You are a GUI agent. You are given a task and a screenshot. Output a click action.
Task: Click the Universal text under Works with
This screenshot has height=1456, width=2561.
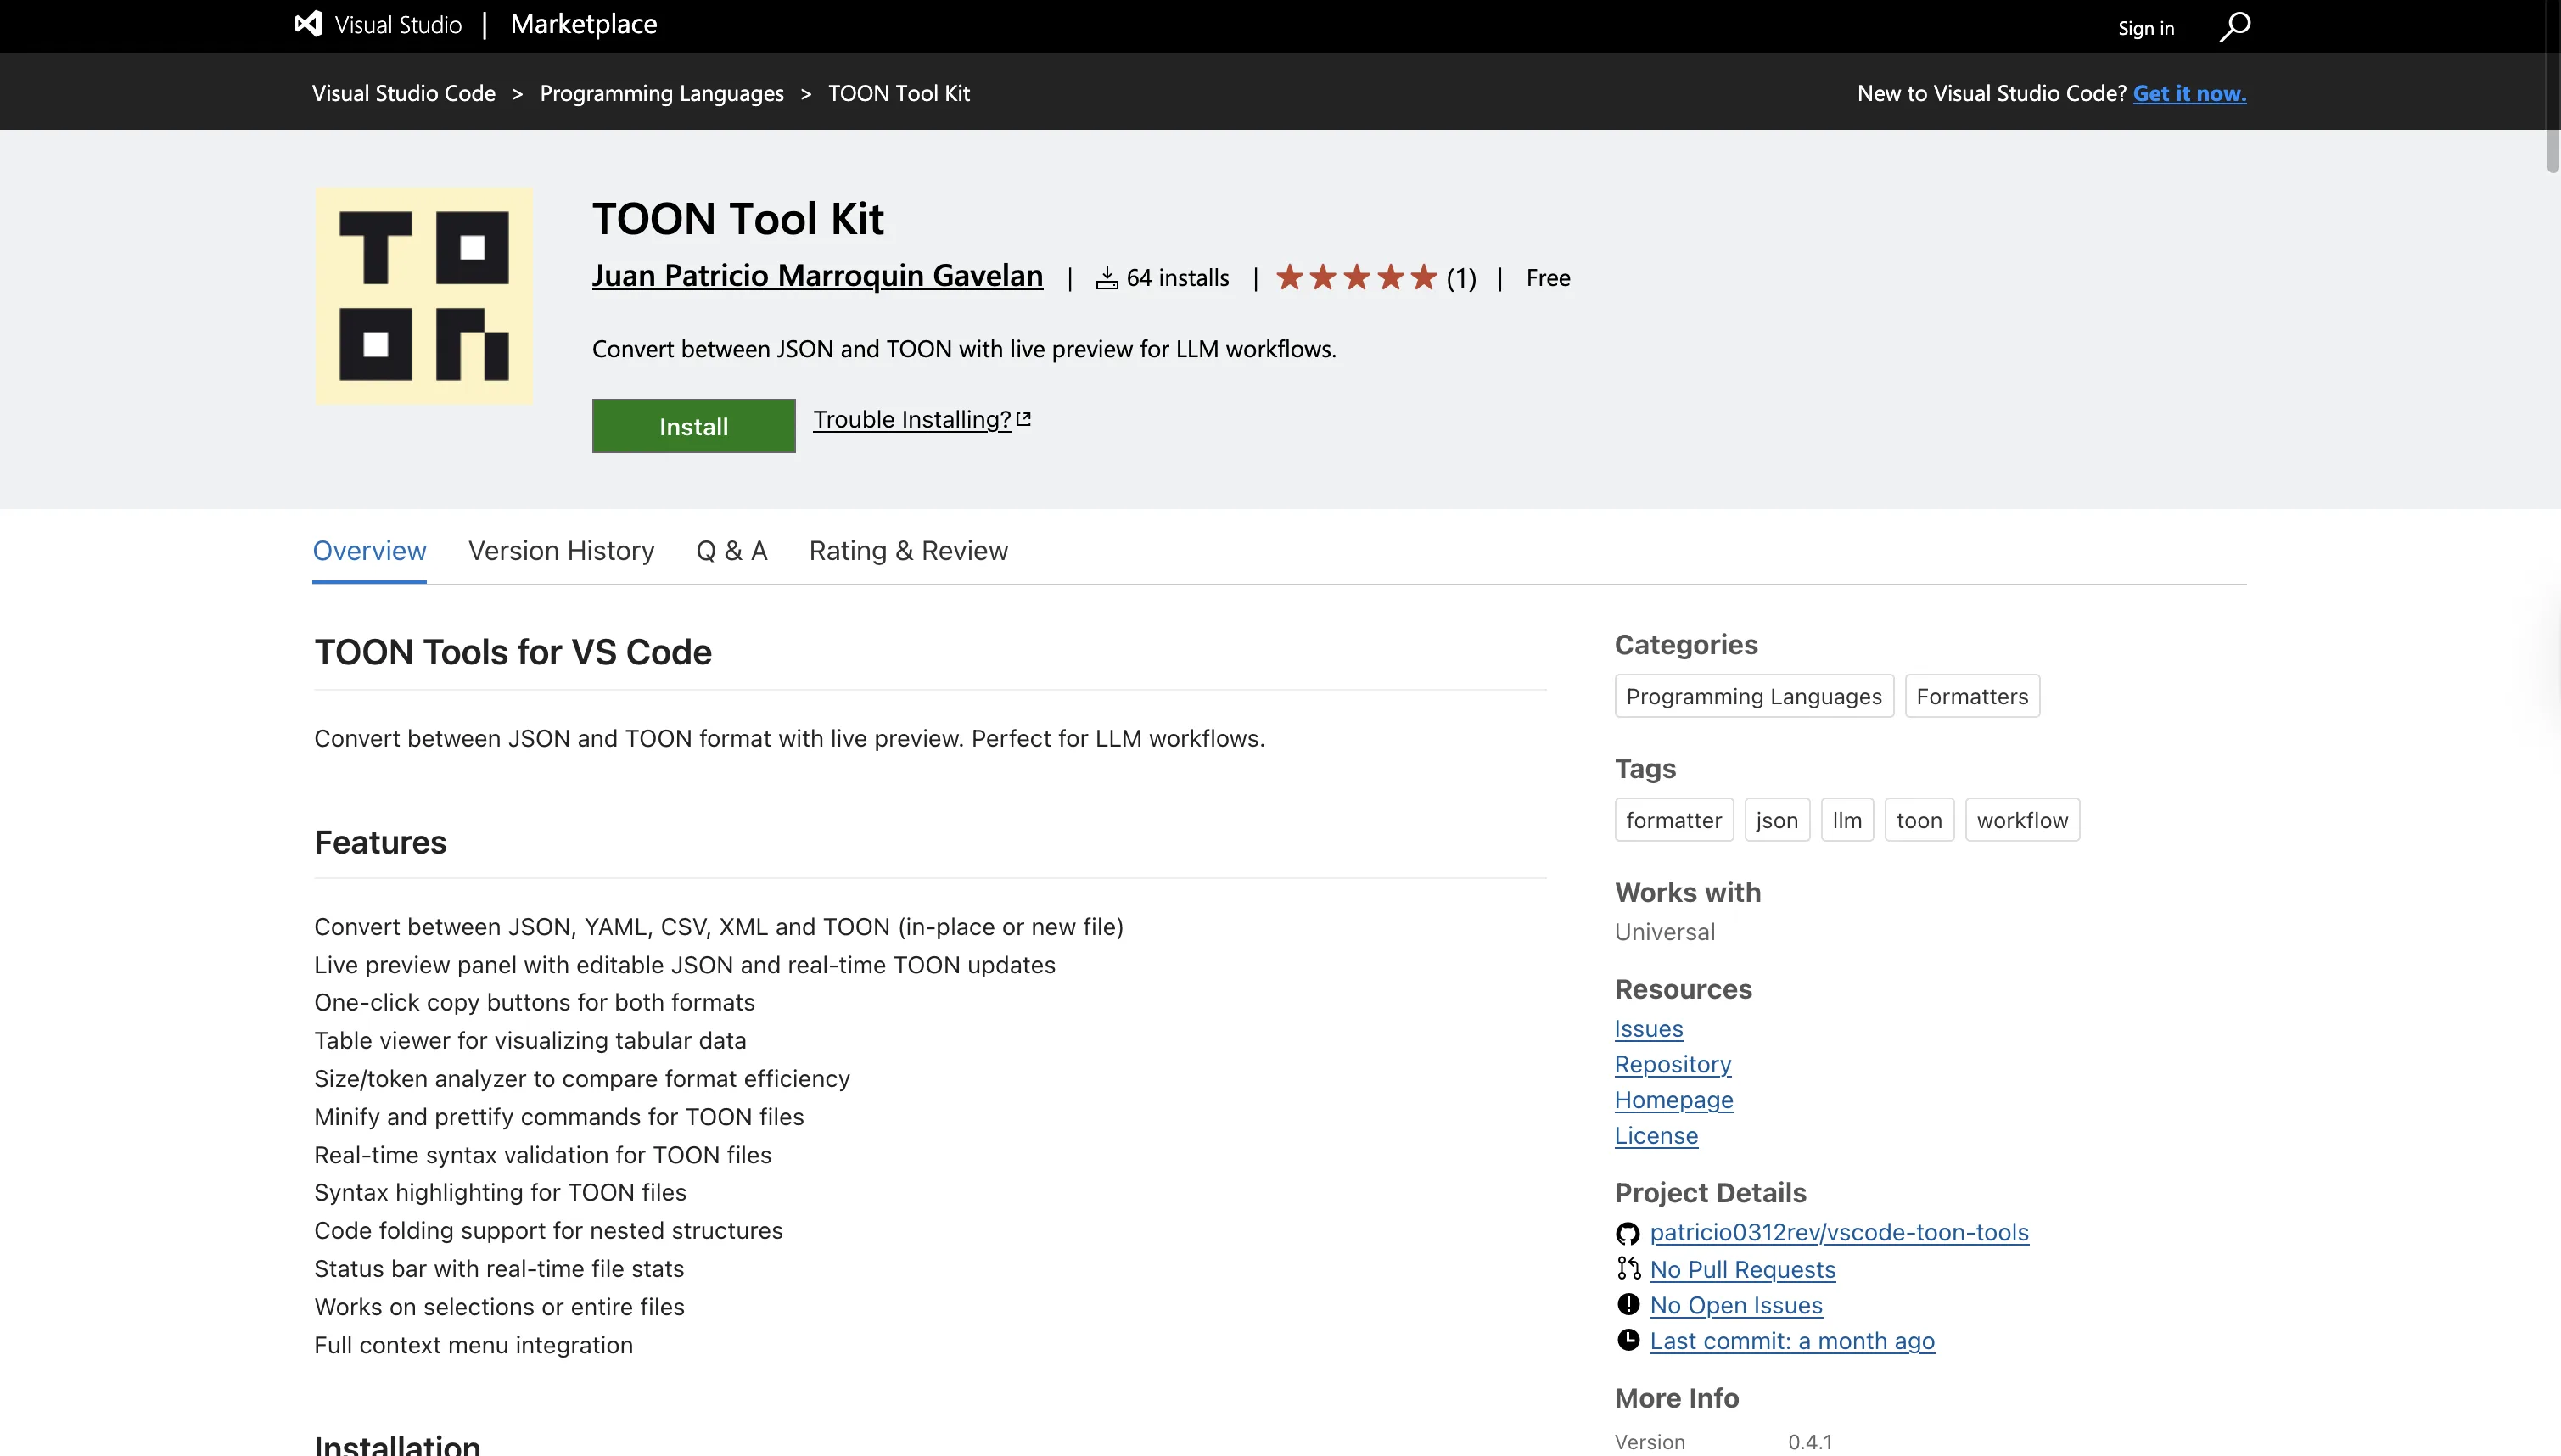tap(1665, 932)
